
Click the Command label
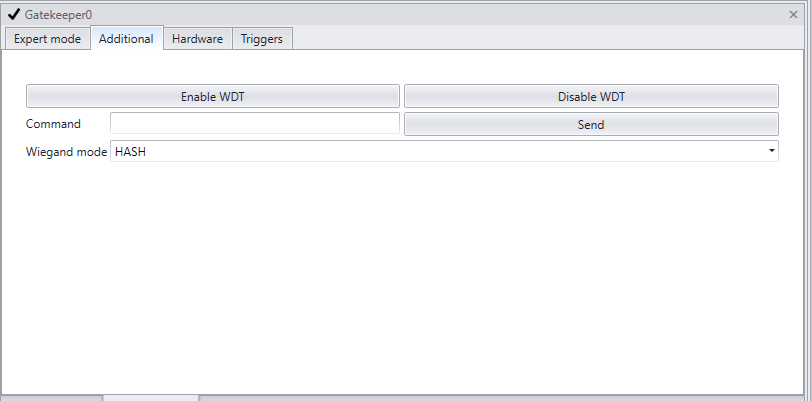(x=53, y=124)
